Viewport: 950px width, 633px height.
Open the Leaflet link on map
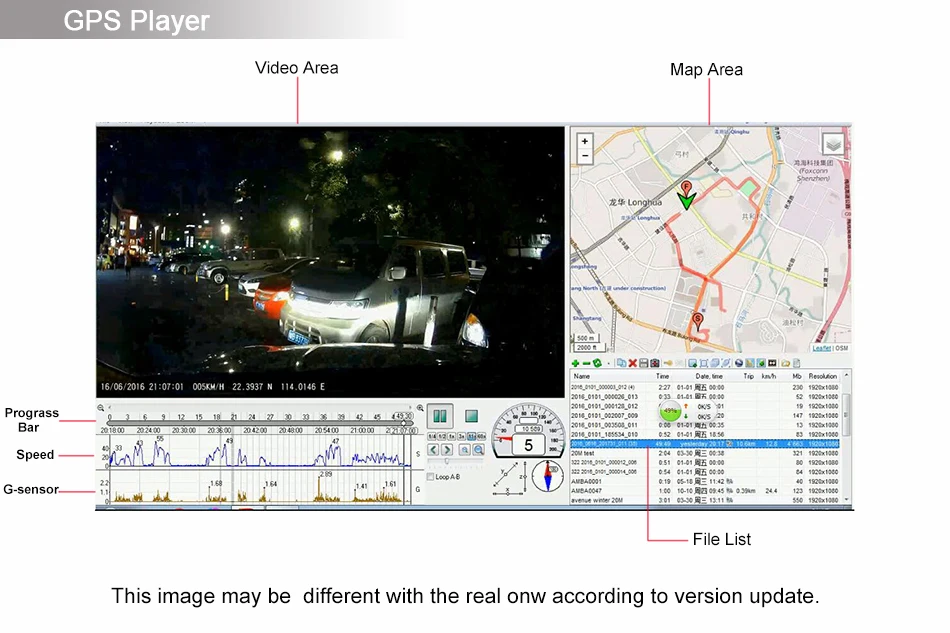pyautogui.click(x=822, y=348)
